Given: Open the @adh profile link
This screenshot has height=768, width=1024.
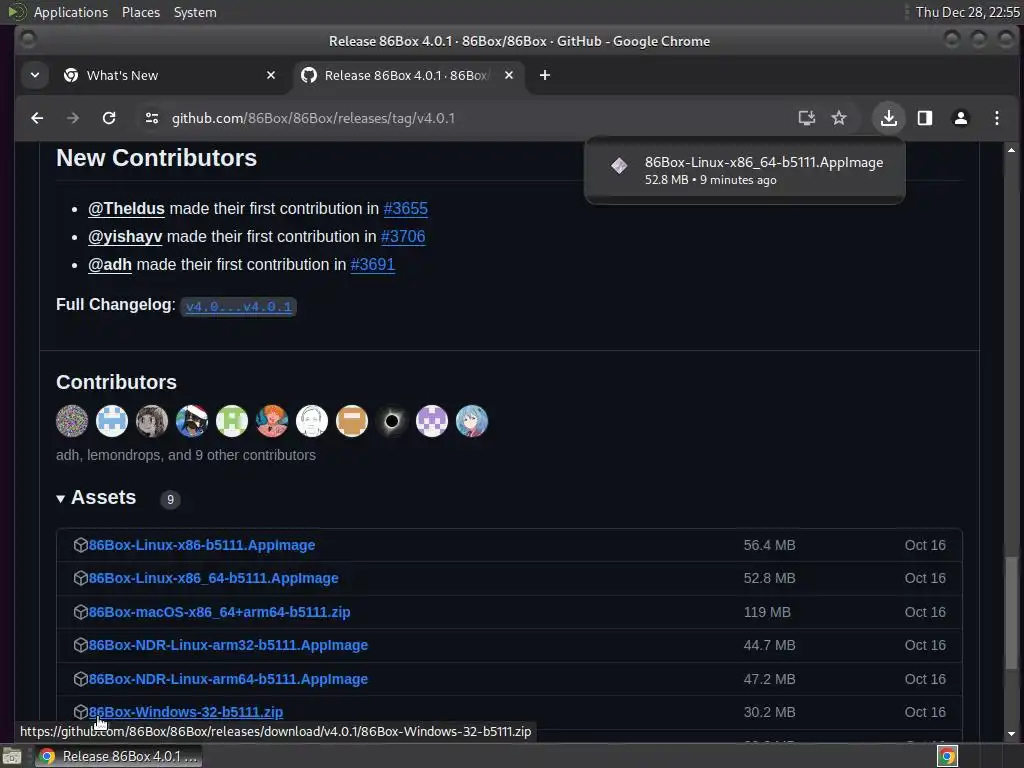Looking at the screenshot, I should pyautogui.click(x=110, y=265).
